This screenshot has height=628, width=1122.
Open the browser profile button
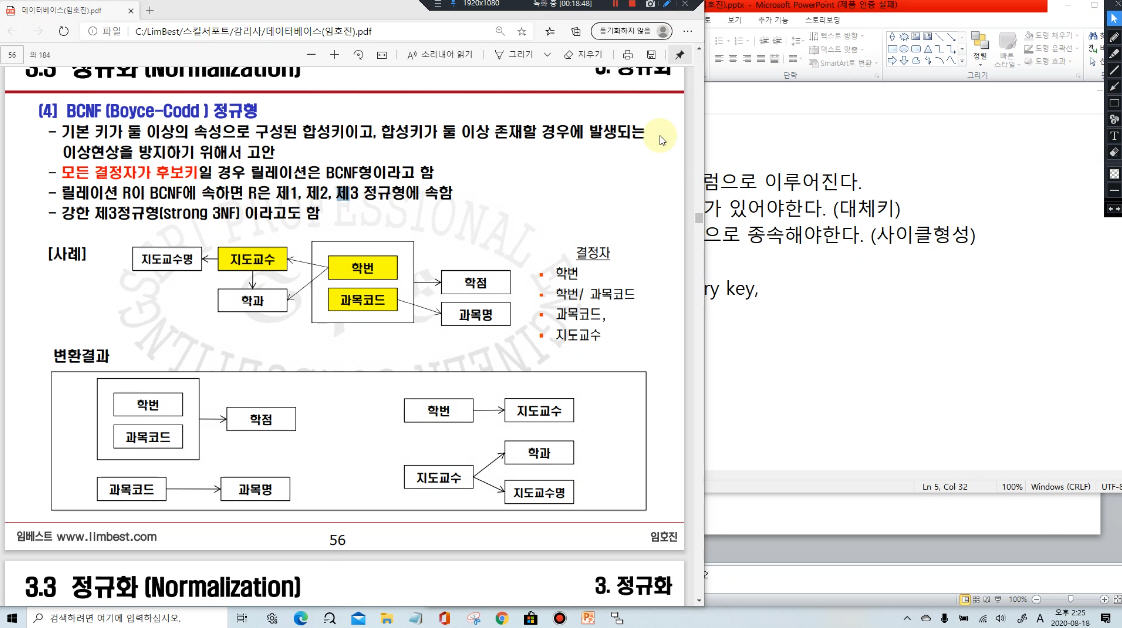tap(632, 31)
